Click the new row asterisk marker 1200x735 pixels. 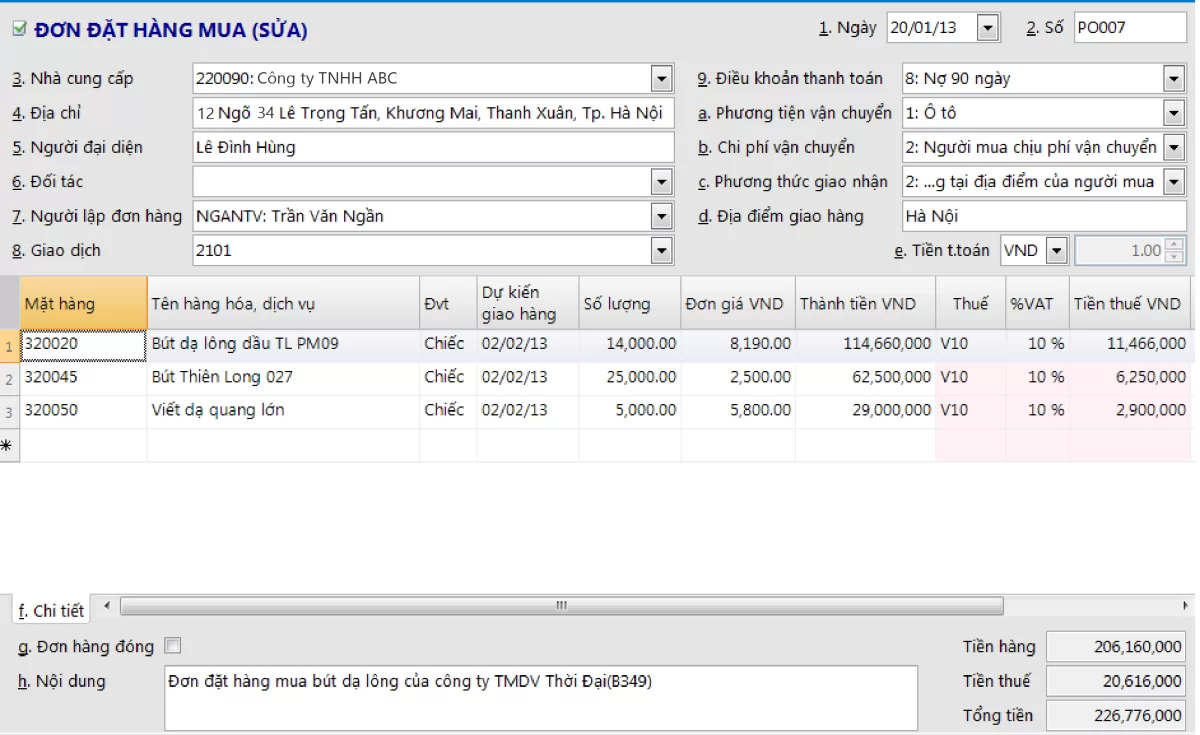tap(9, 446)
